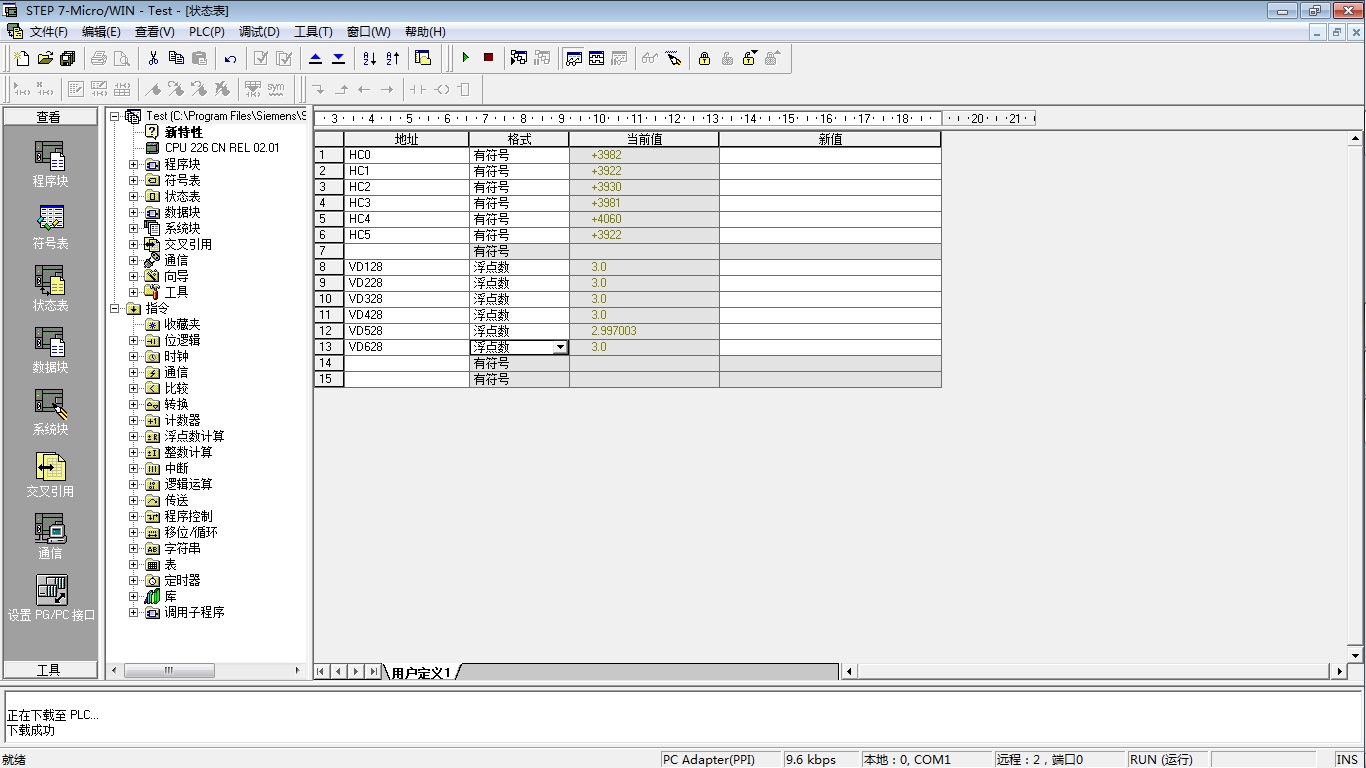Click the yellow lock force icon
Image resolution: width=1366 pixels, height=768 pixels.
coord(704,58)
